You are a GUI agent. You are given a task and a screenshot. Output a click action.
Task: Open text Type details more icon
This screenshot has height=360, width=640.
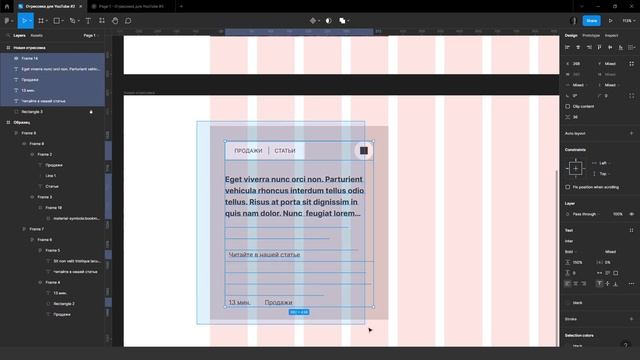pos(631,284)
